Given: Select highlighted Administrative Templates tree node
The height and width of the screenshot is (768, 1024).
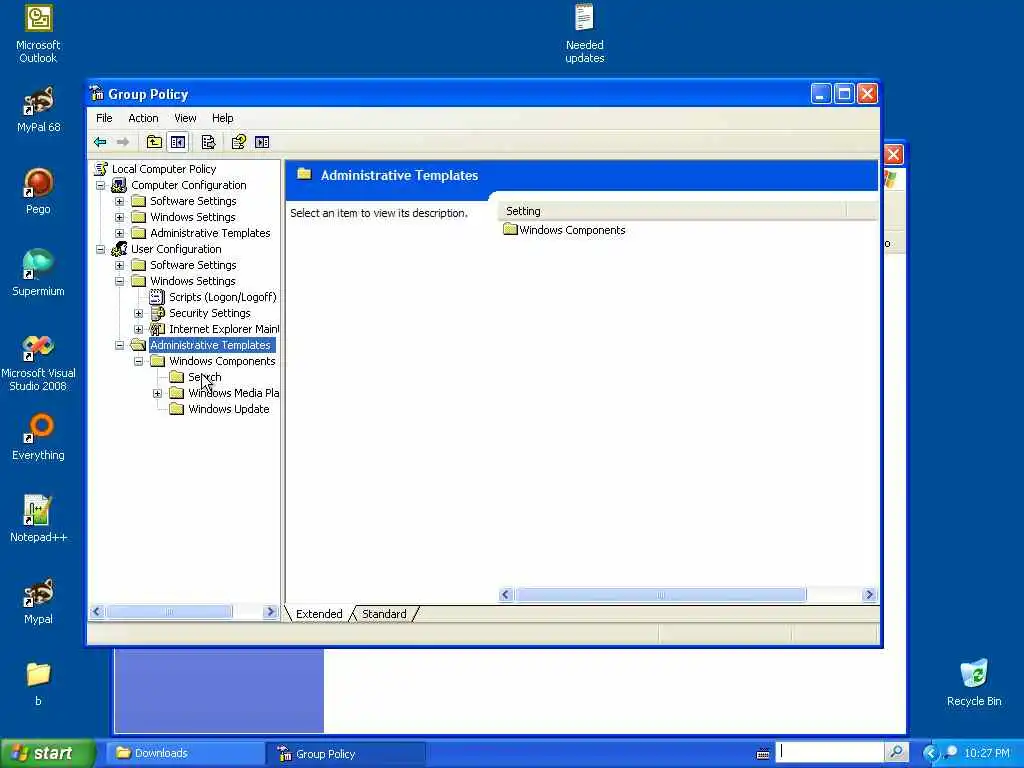Looking at the screenshot, I should click(210, 345).
